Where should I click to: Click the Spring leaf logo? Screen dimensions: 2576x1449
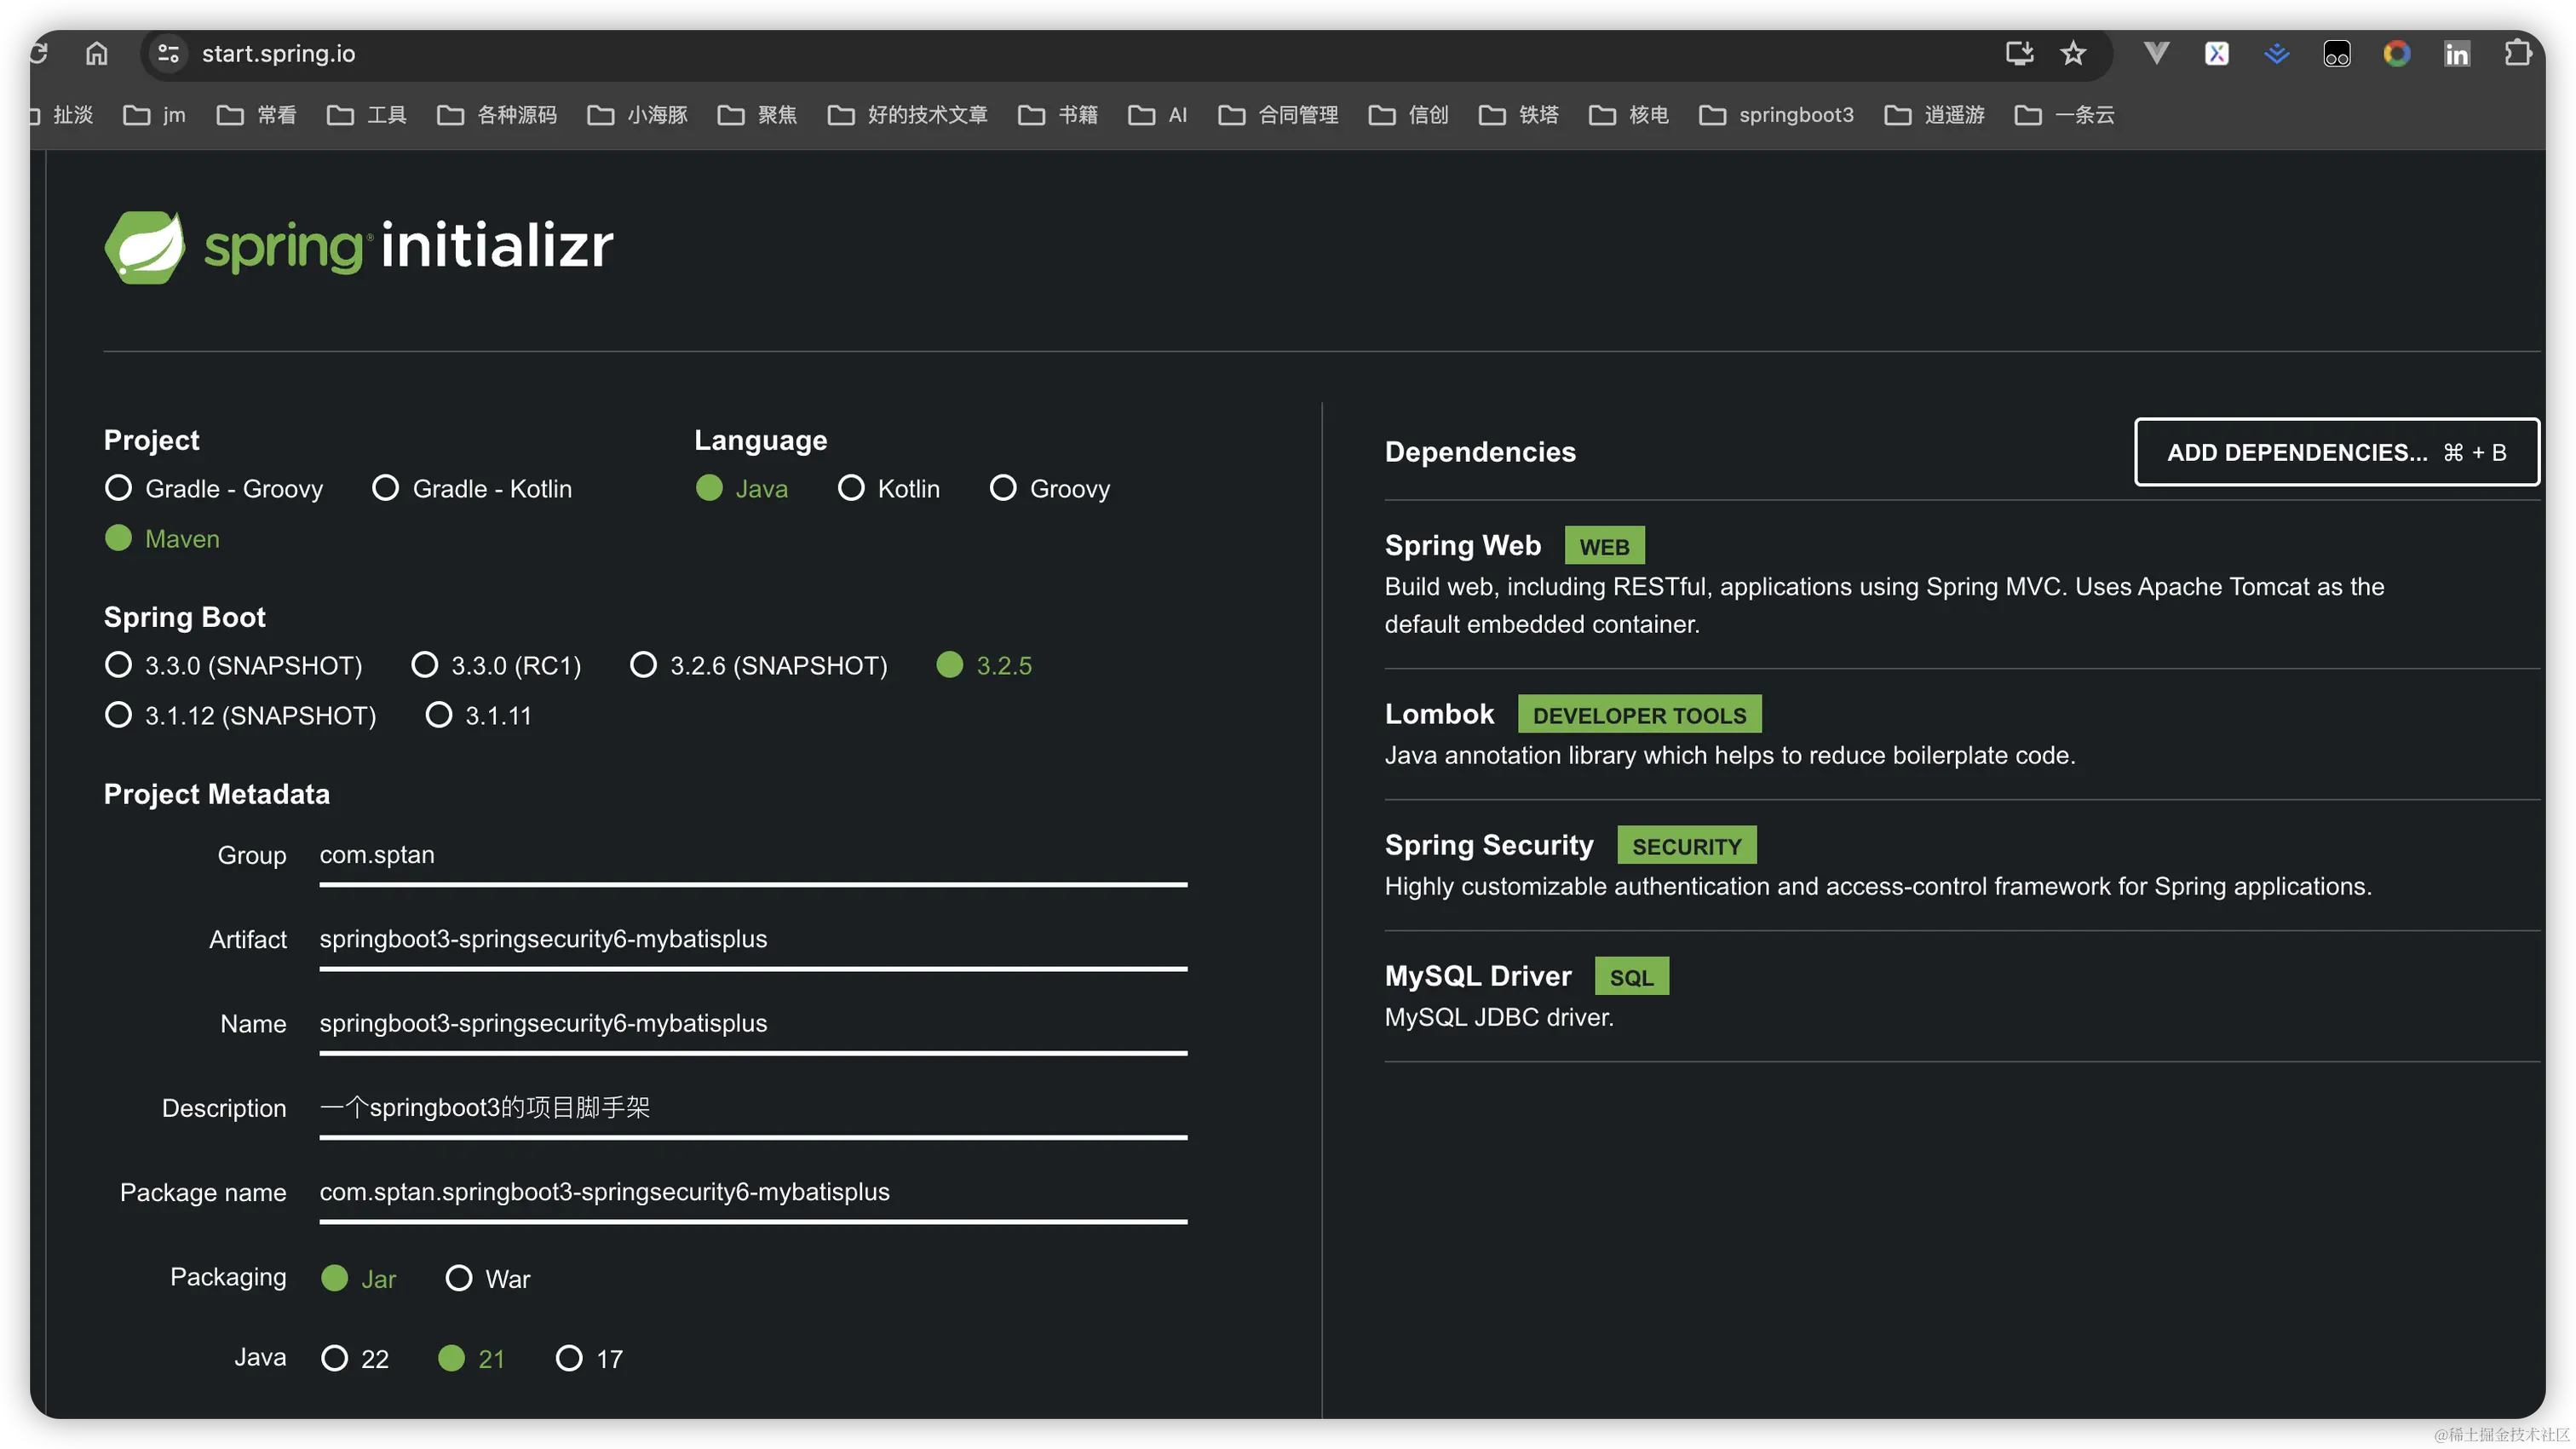[x=145, y=247]
